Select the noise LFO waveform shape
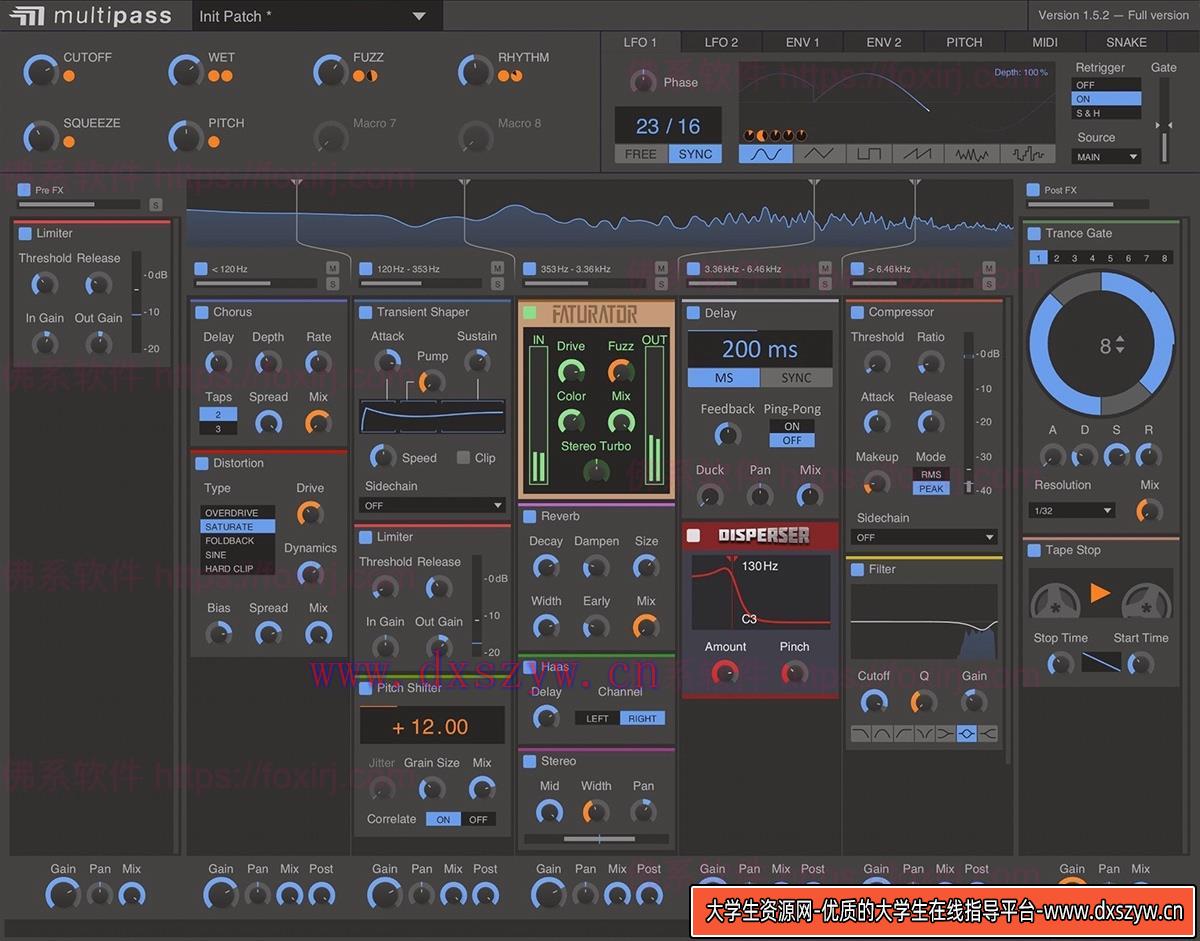This screenshot has width=1200, height=941. [x=972, y=154]
